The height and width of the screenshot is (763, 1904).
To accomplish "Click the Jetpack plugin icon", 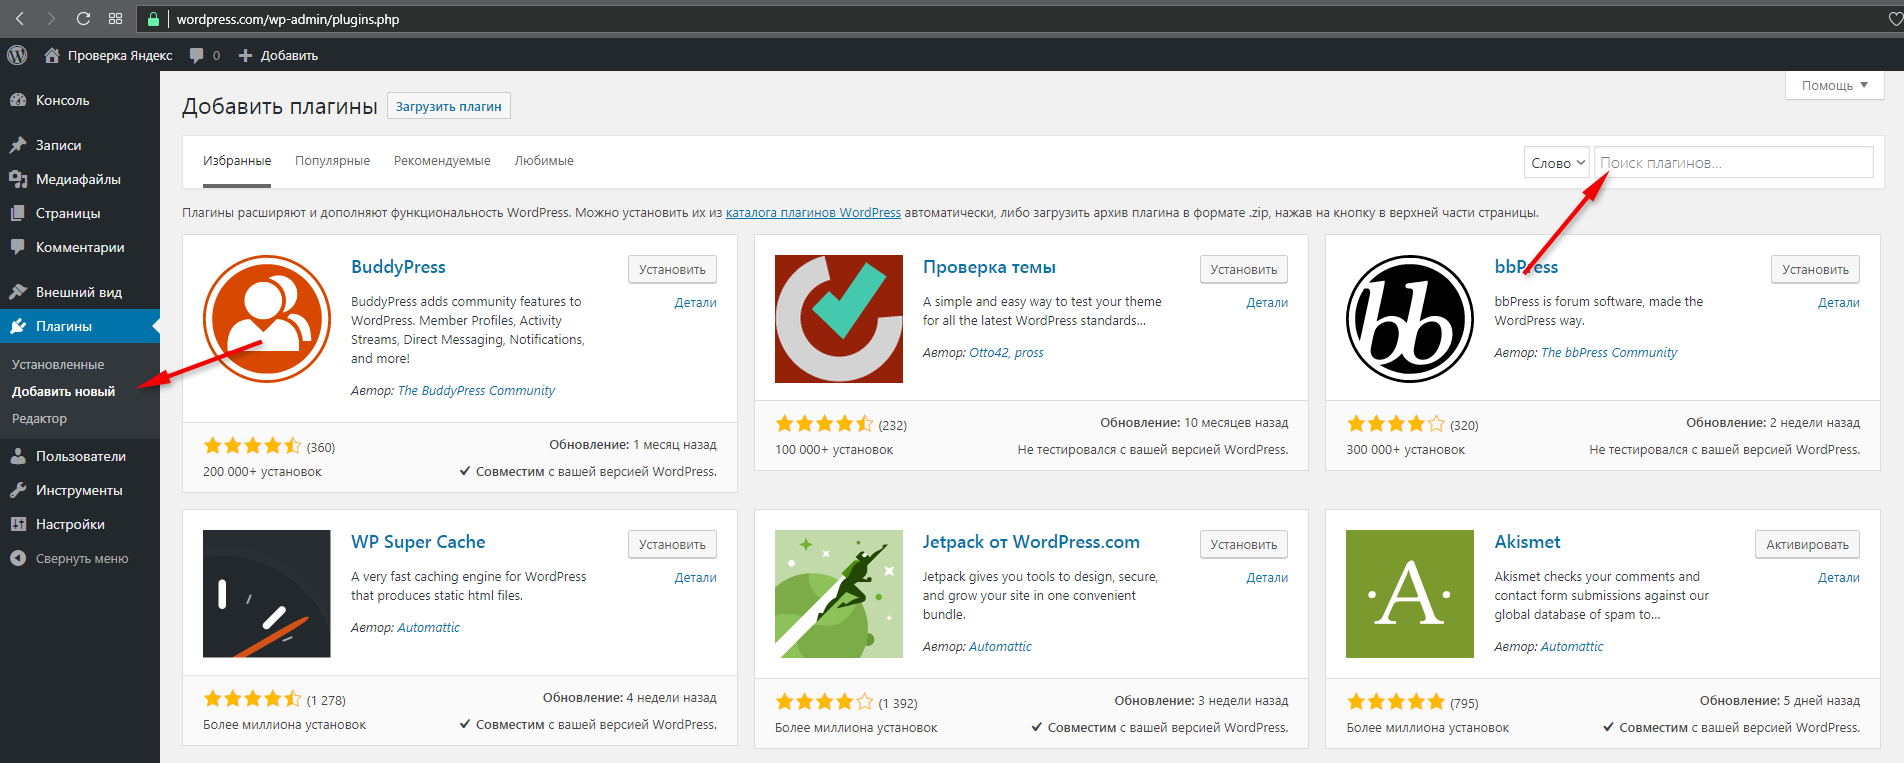I will click(838, 594).
